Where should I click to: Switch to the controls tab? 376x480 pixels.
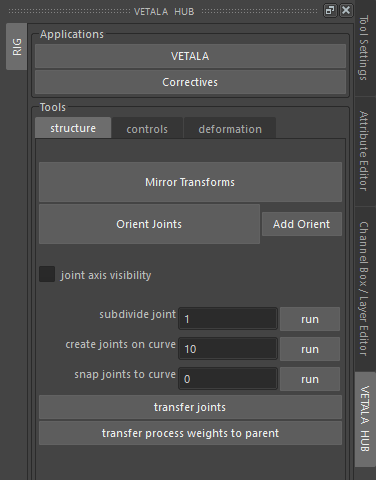(147, 129)
